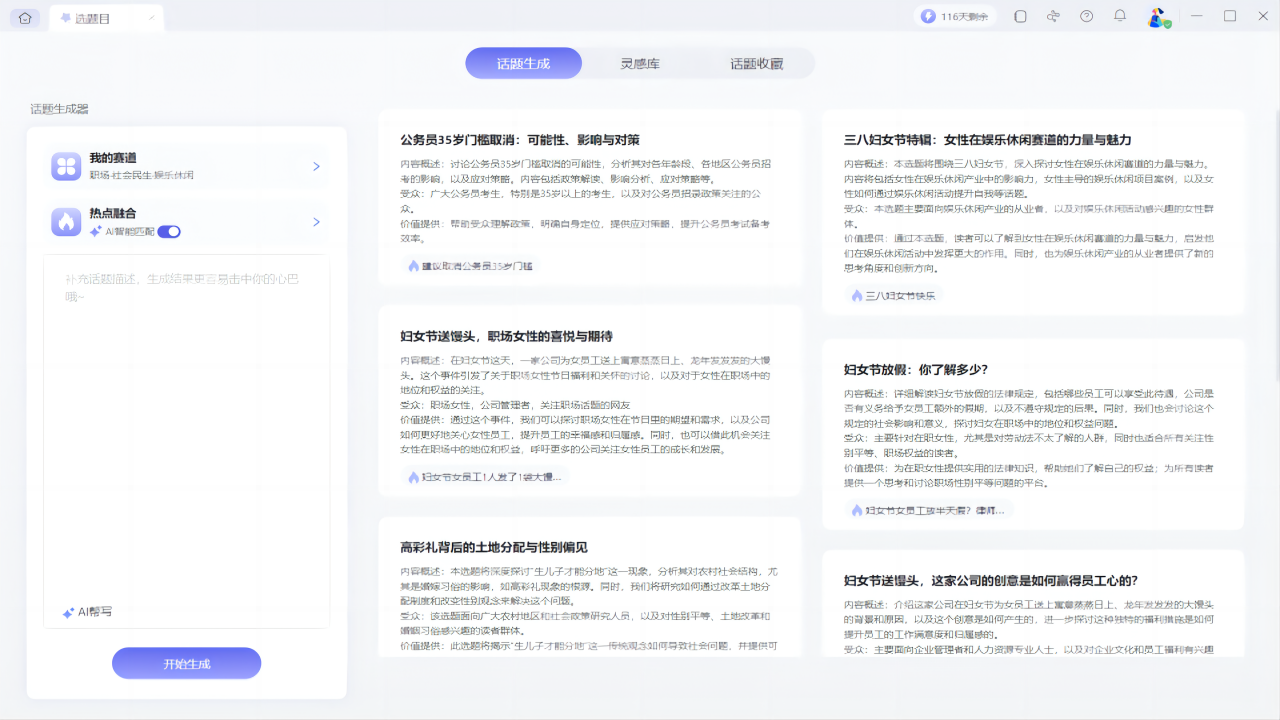
Task: Open the notification bell icon
Action: point(1118,16)
